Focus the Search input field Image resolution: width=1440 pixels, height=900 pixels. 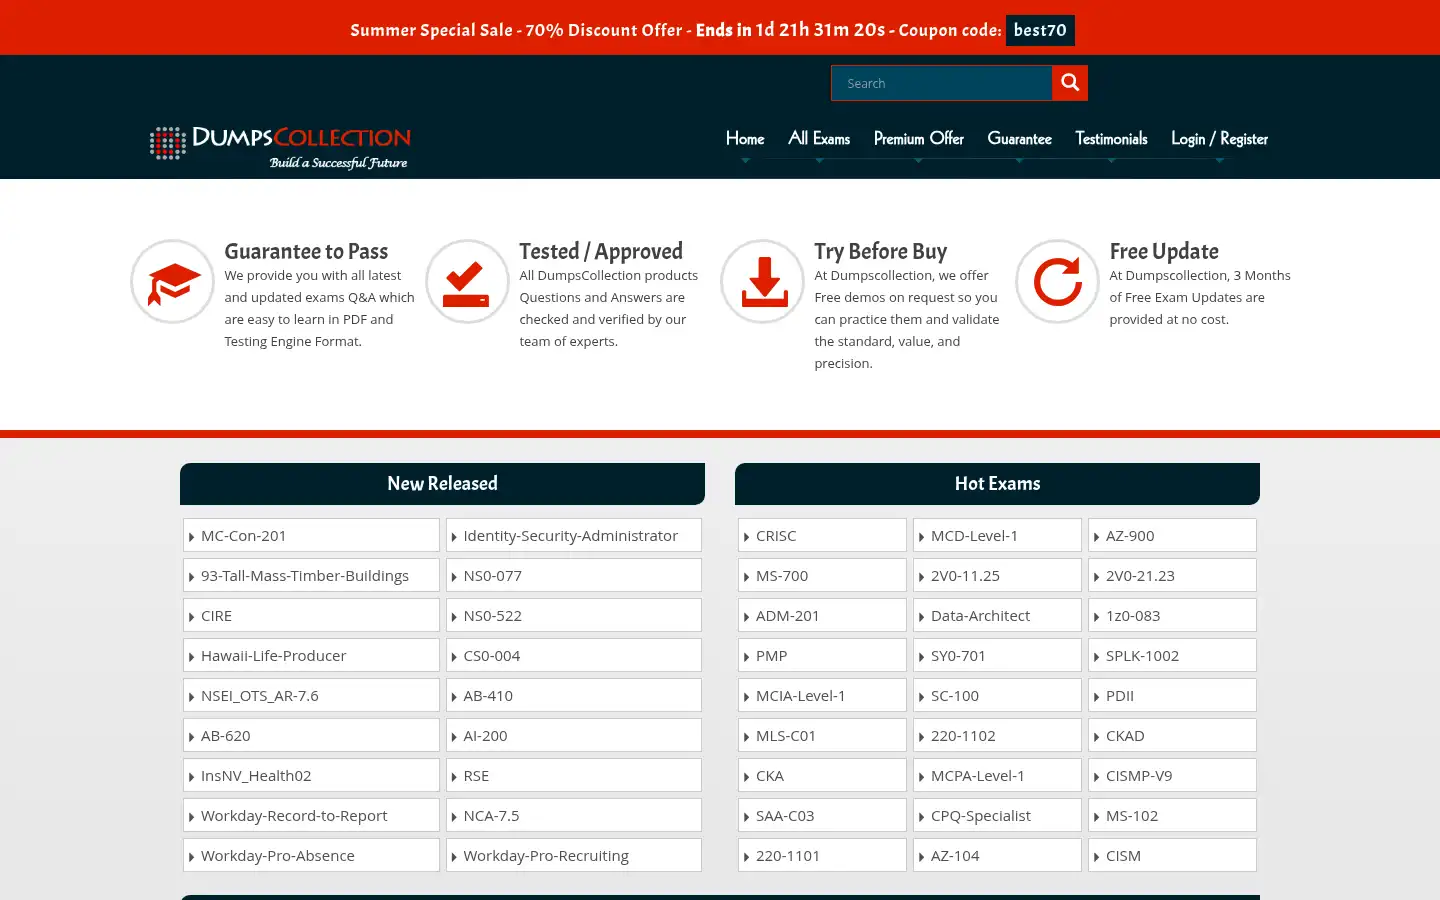pos(941,83)
